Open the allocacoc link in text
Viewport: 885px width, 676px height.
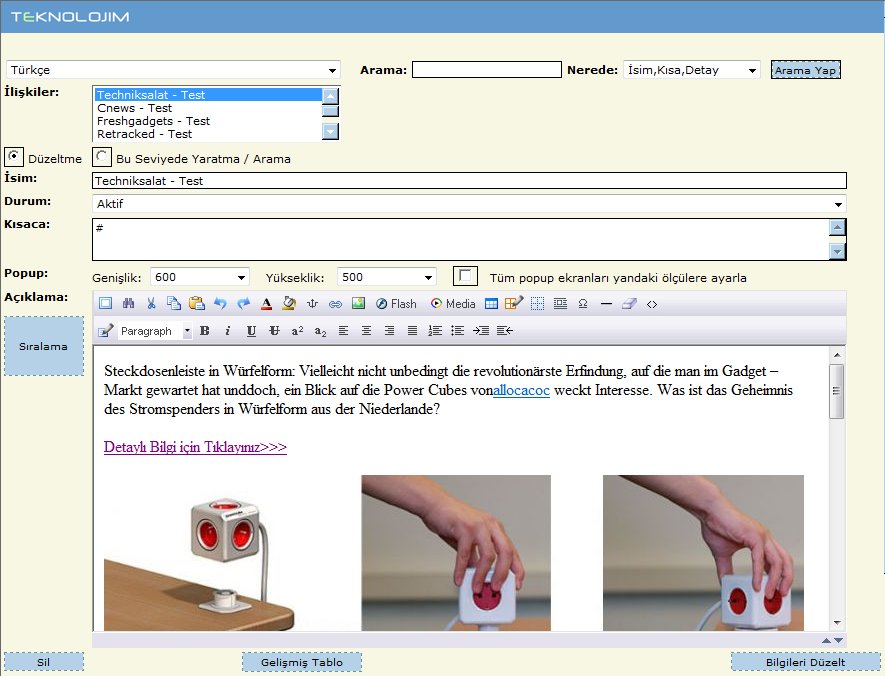coord(521,390)
